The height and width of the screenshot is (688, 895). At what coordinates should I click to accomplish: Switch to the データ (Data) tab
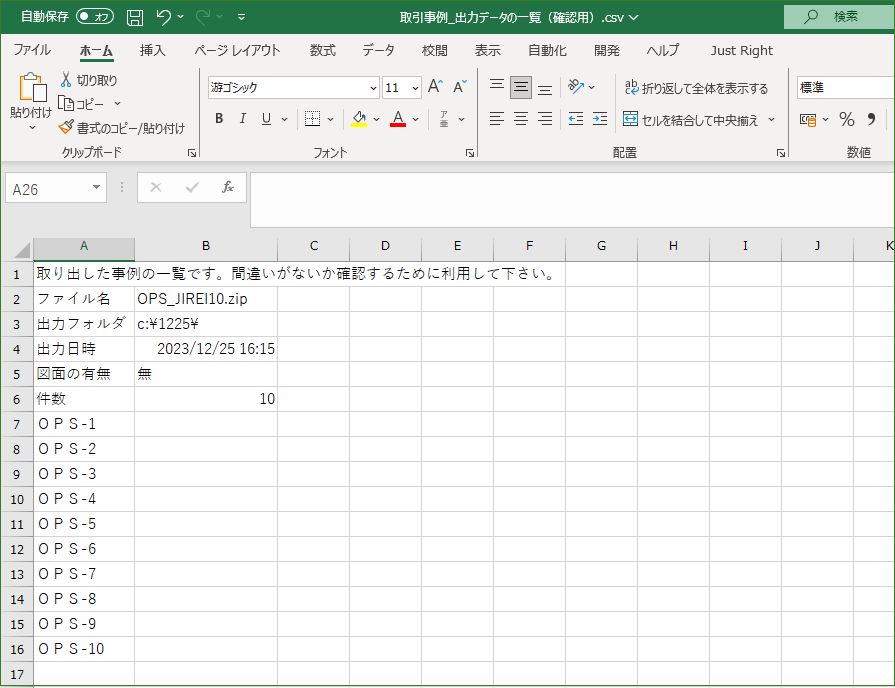click(378, 50)
